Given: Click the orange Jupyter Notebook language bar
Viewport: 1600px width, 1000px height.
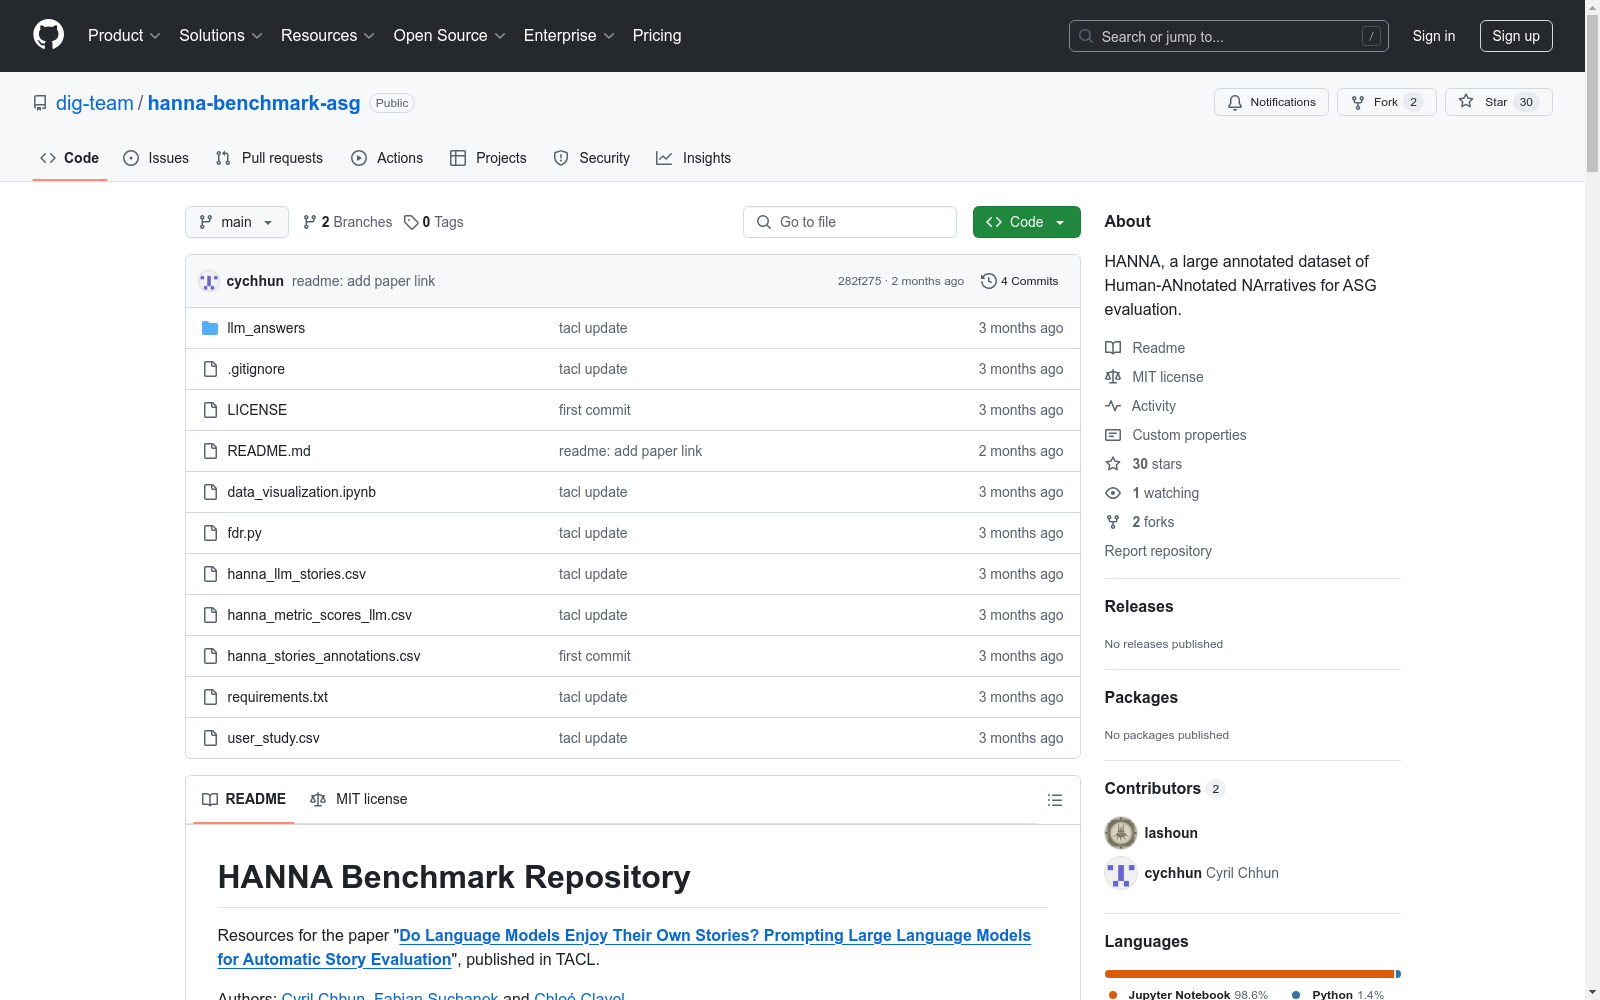Looking at the screenshot, I should (x=1249, y=974).
